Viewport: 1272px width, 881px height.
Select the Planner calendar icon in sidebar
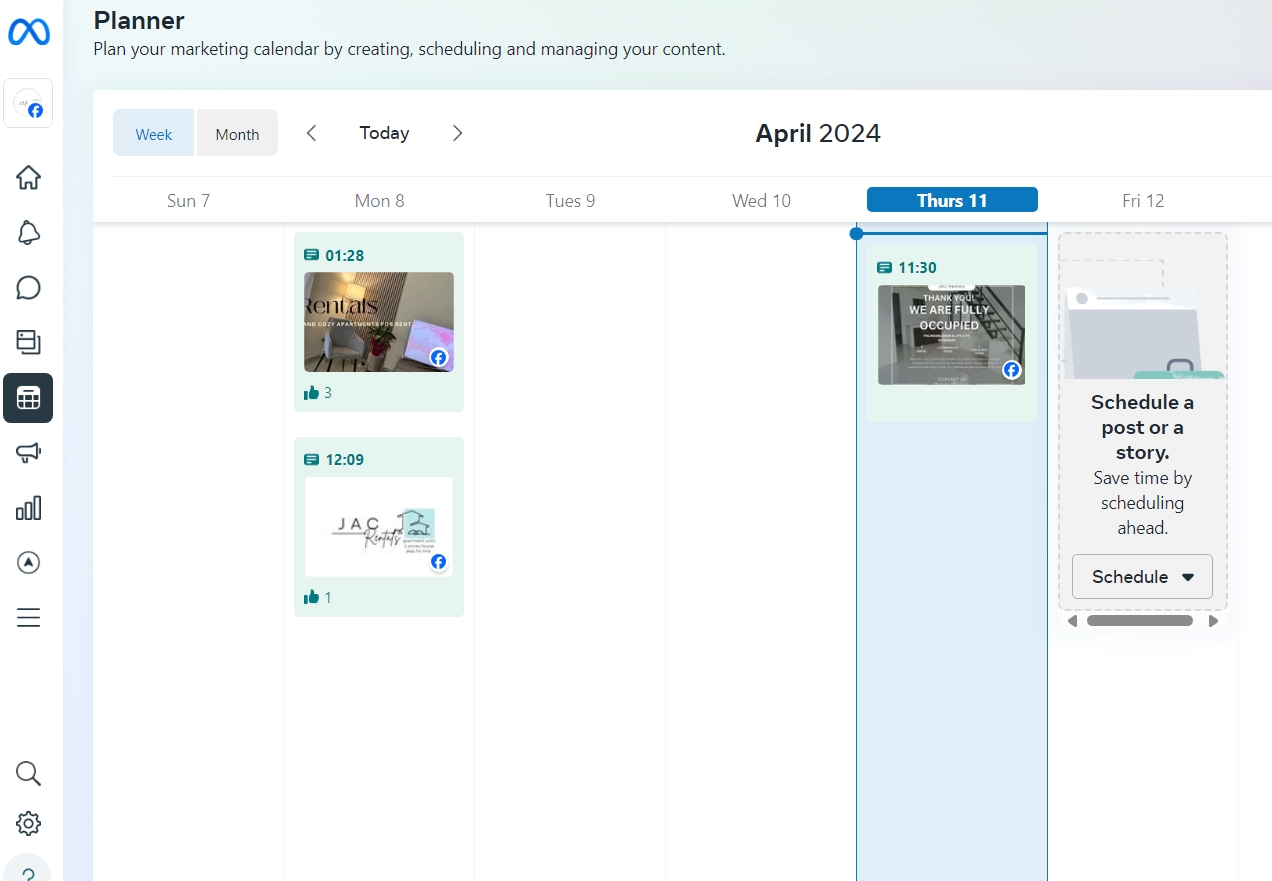pyautogui.click(x=28, y=398)
